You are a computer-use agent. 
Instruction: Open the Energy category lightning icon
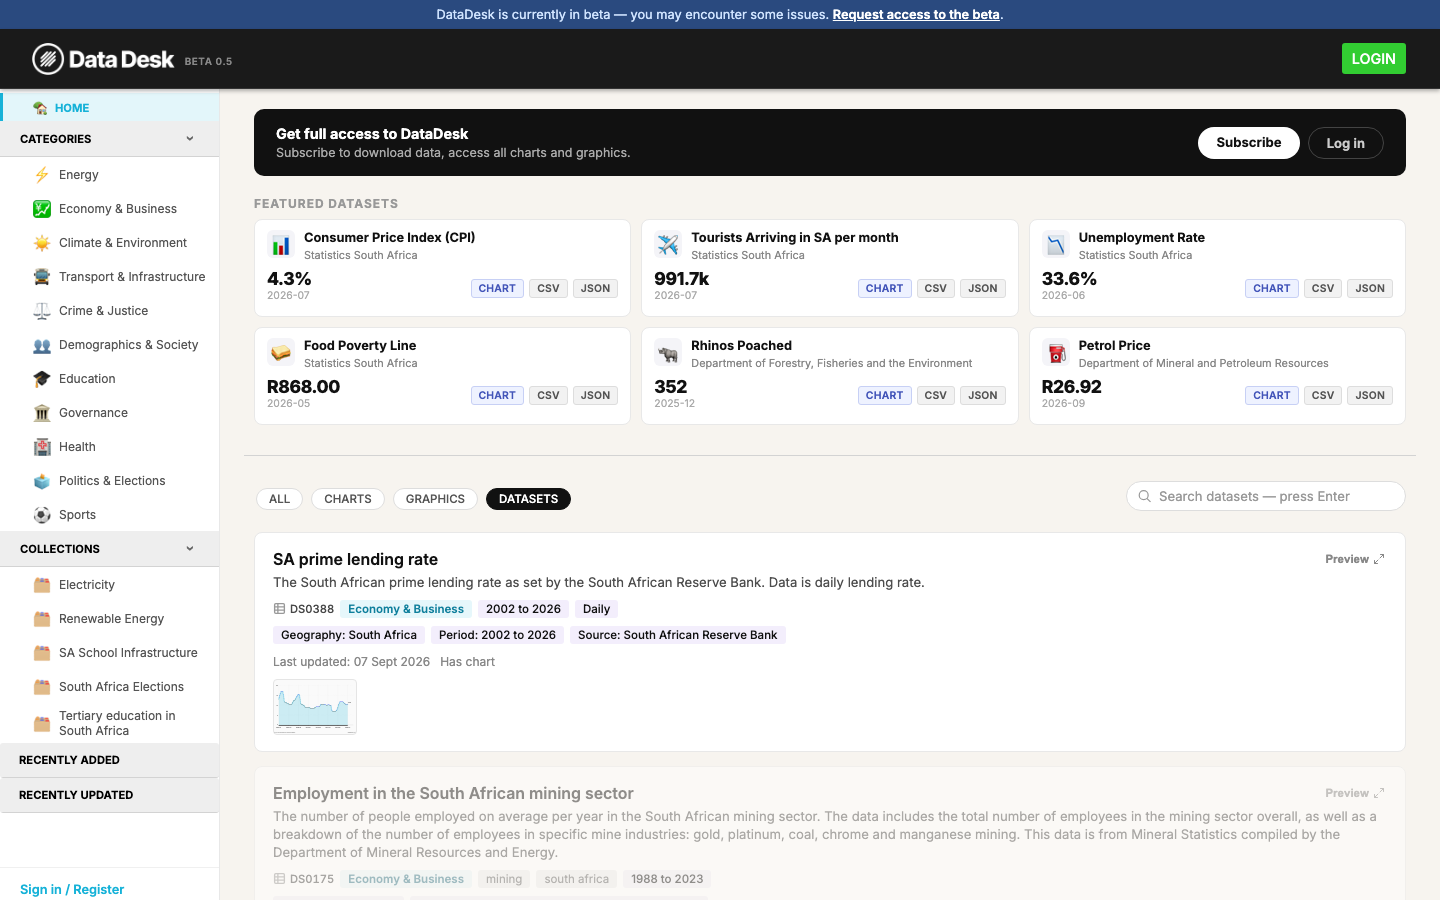[x=42, y=175]
